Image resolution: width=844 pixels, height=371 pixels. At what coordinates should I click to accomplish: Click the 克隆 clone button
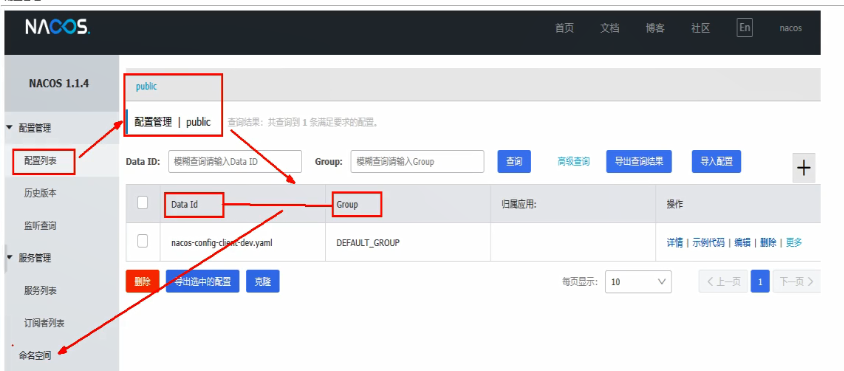(263, 282)
